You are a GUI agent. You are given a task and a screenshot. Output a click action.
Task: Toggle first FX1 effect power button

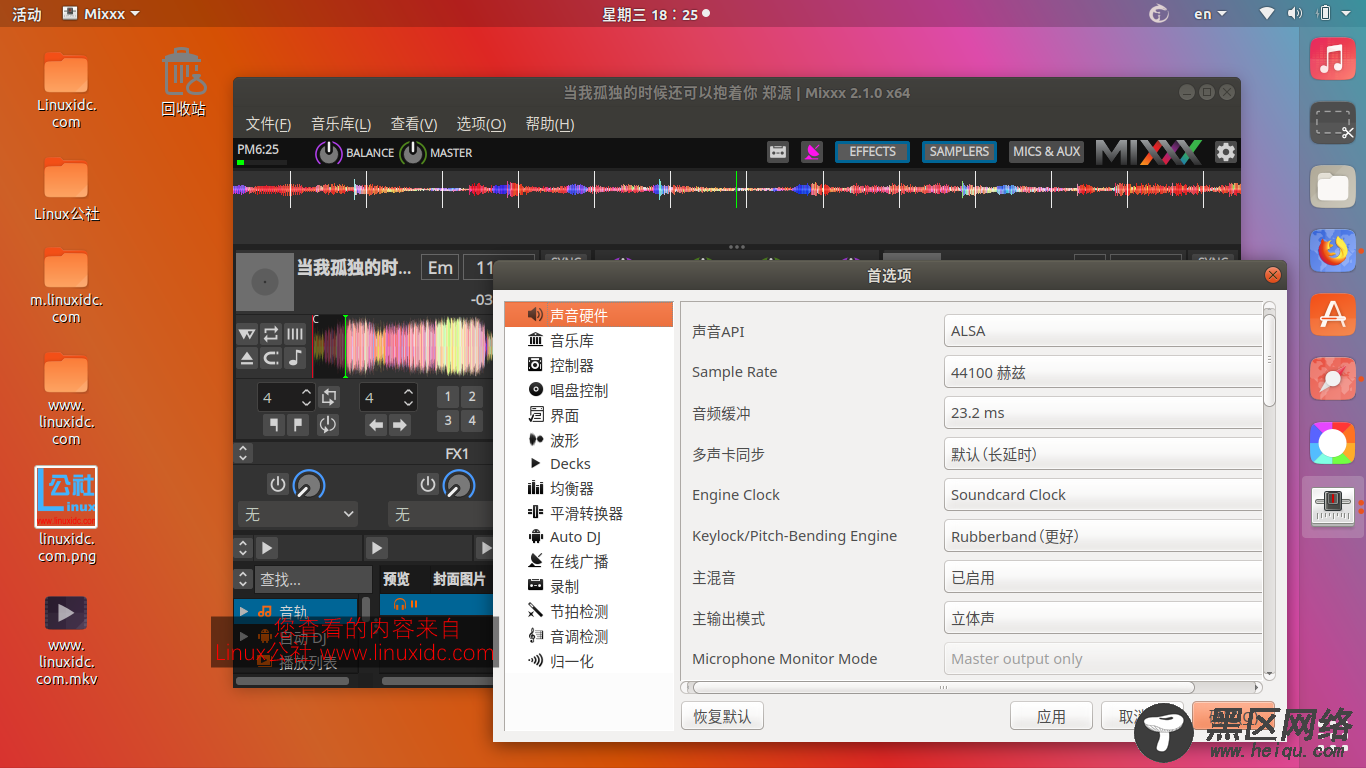278,485
